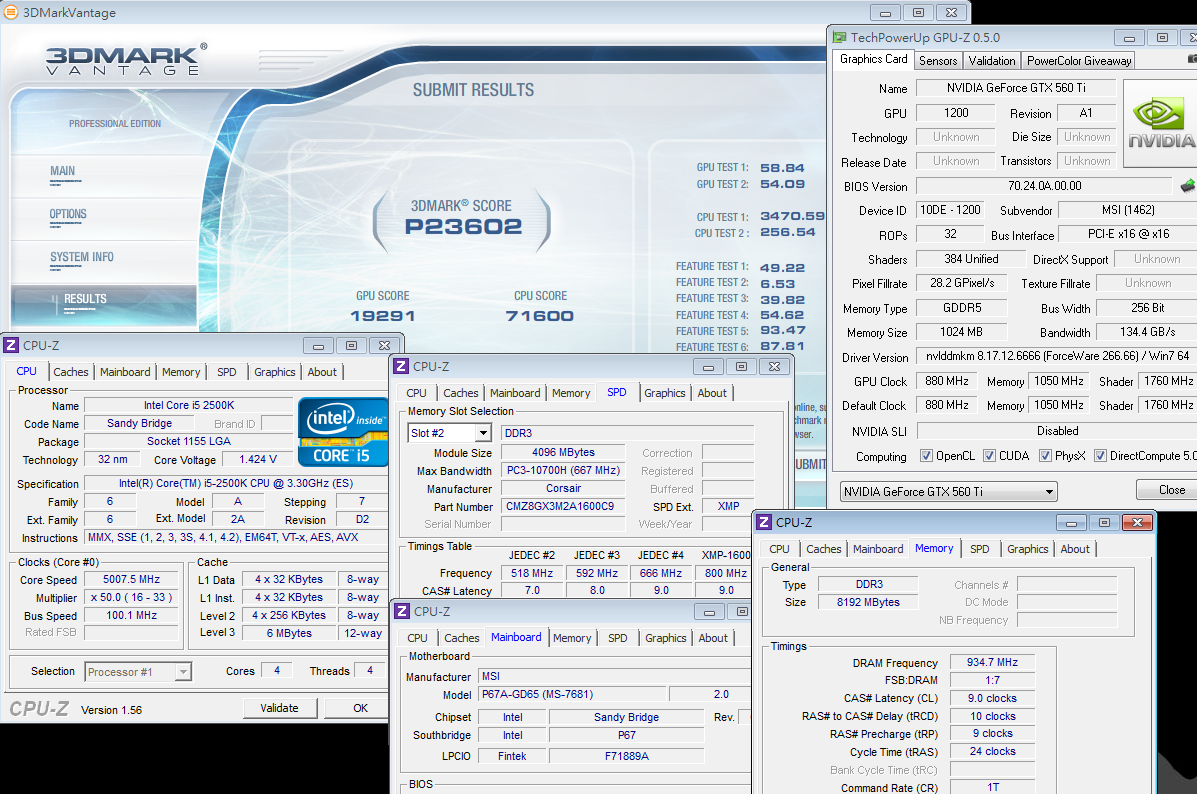This screenshot has width=1197, height=794.
Task: Open the SPD tab in CPU-Z Memory window
Action: (979, 549)
